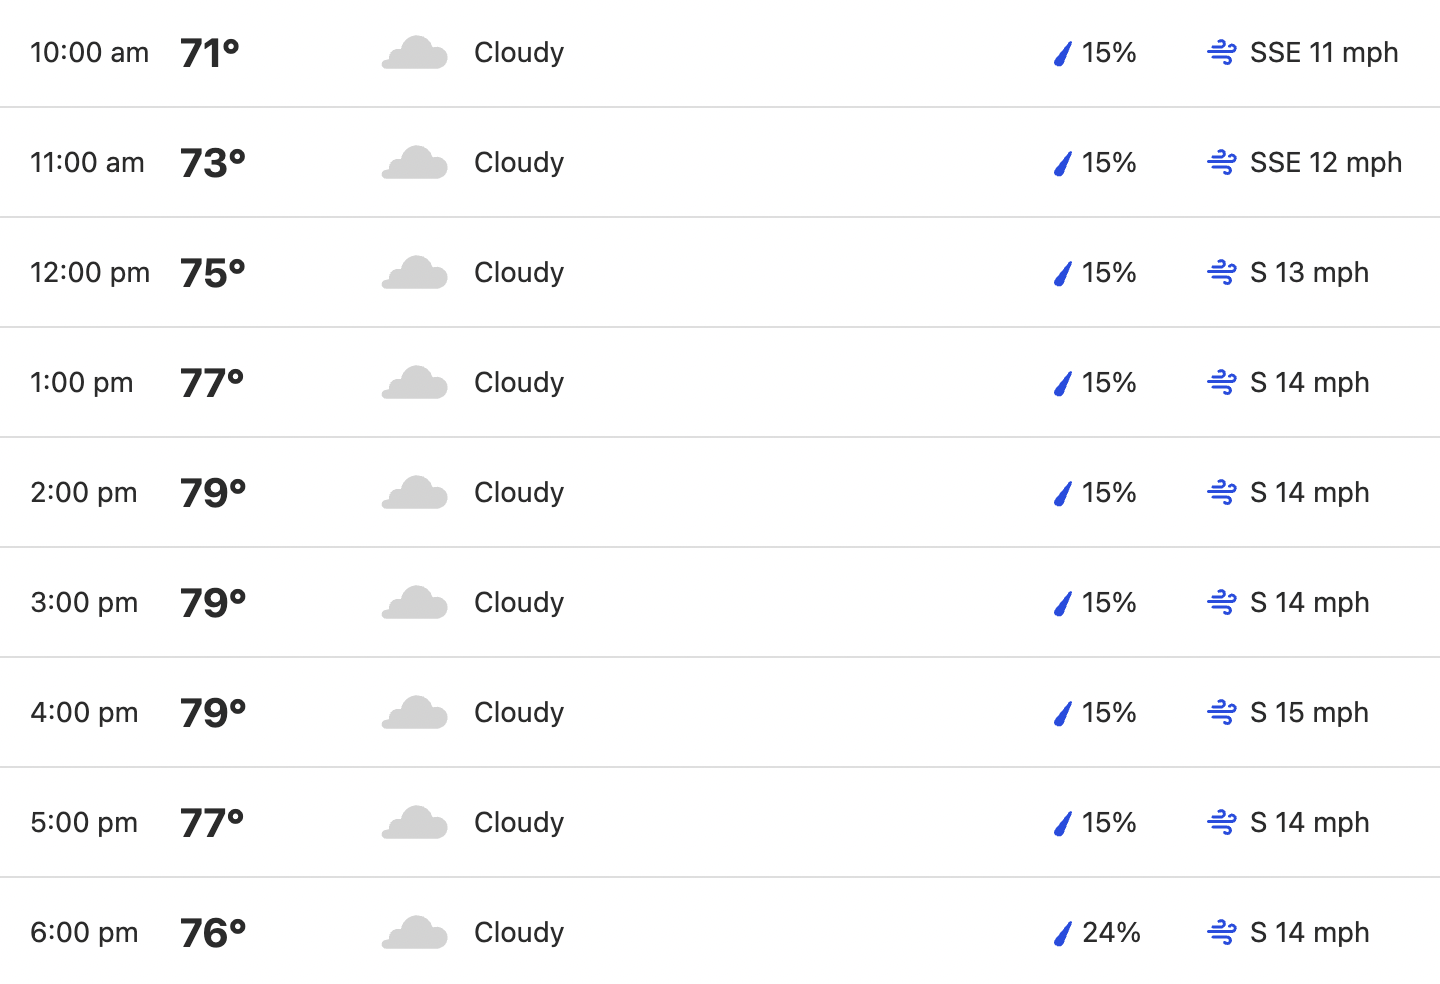1440x984 pixels.
Task: Select the cloud icon at 3:00 pm
Action: click(415, 602)
